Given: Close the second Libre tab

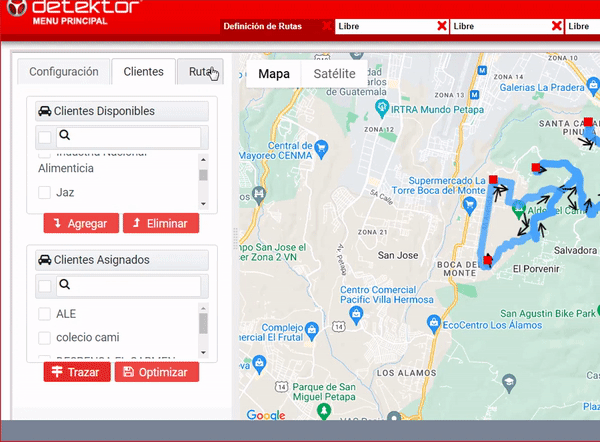Looking at the screenshot, I should coord(556,26).
